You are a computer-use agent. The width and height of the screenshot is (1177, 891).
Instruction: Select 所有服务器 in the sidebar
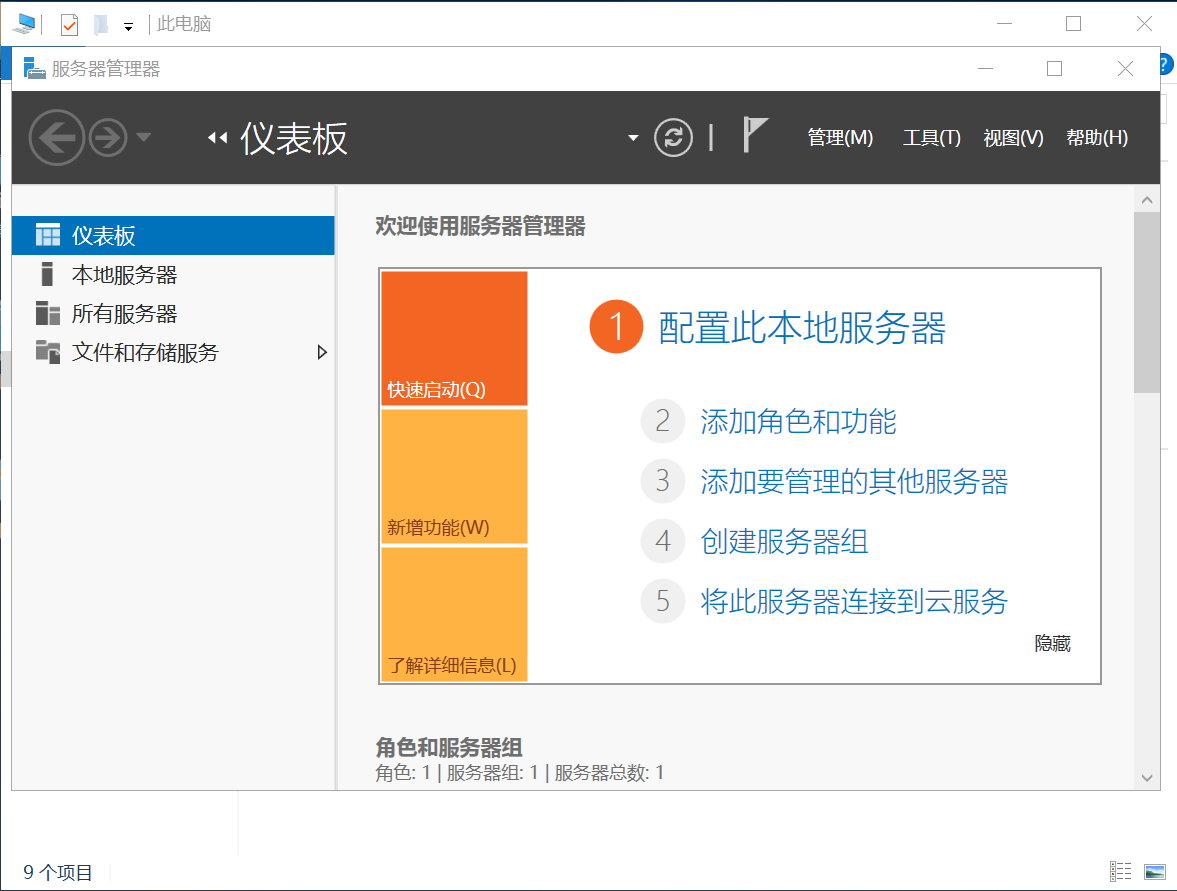click(x=173, y=314)
